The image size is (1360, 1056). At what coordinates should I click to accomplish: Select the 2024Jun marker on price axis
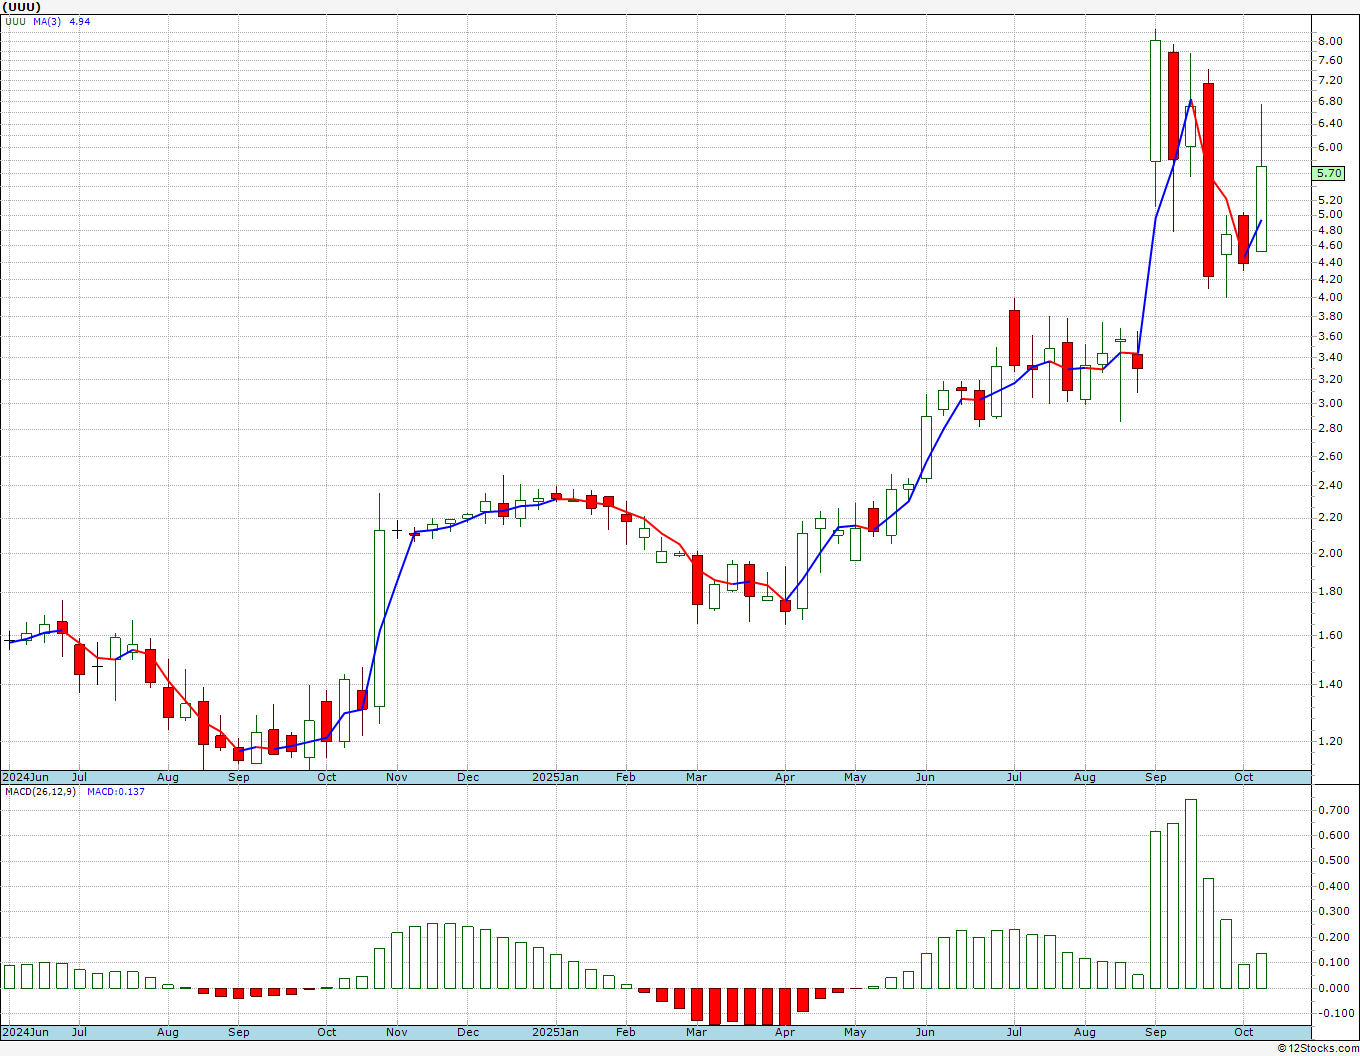(x=25, y=777)
